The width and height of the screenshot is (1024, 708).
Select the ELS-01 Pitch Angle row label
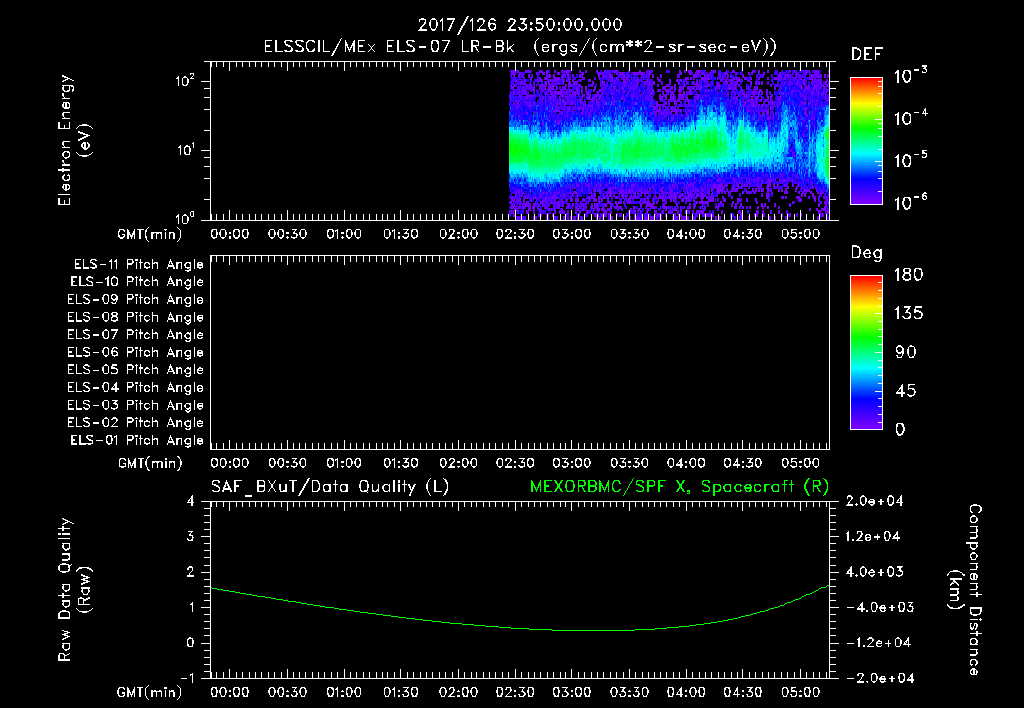click(137, 440)
